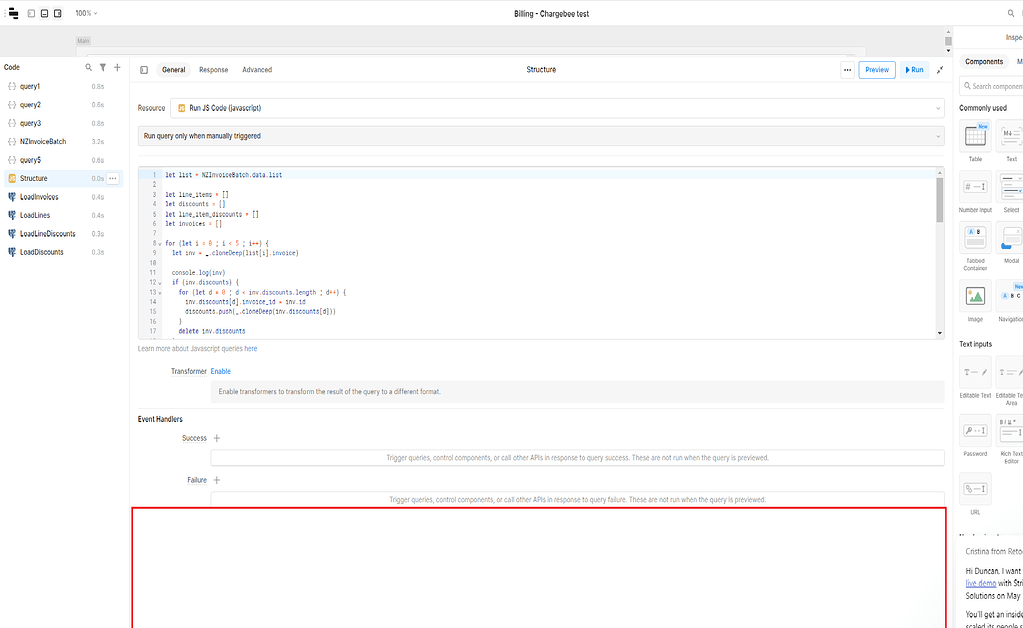
Task: Open the Retool logo menu
Action: tap(11, 13)
